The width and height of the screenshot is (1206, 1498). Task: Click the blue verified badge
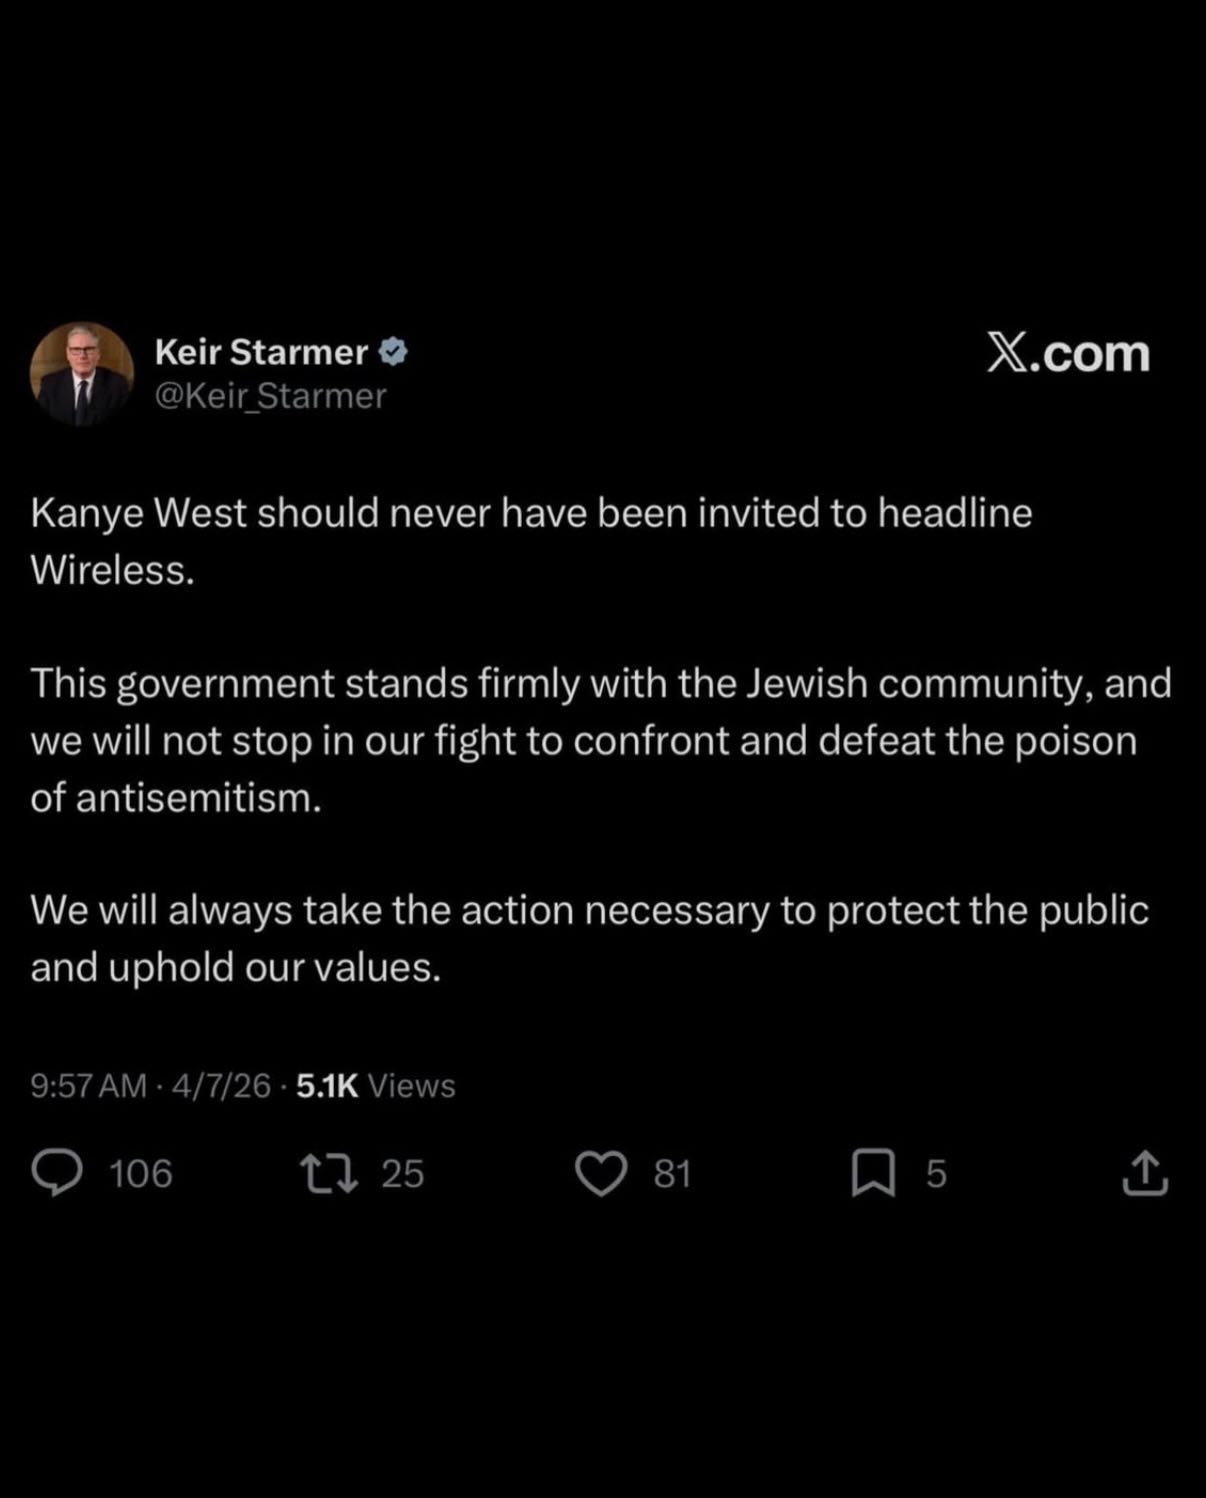click(392, 351)
